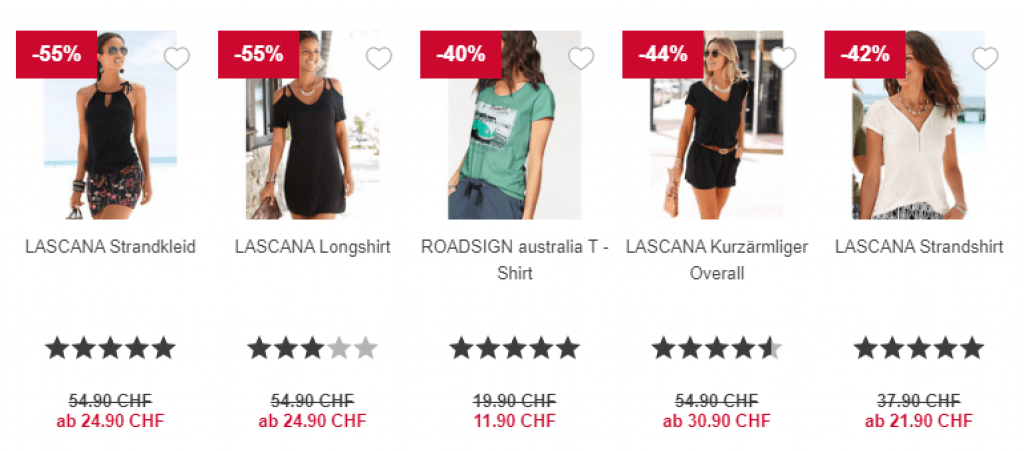Image resolution: width=1024 pixels, height=451 pixels.
Task: Open black short-sleeved overall product photo
Action: coord(717,125)
